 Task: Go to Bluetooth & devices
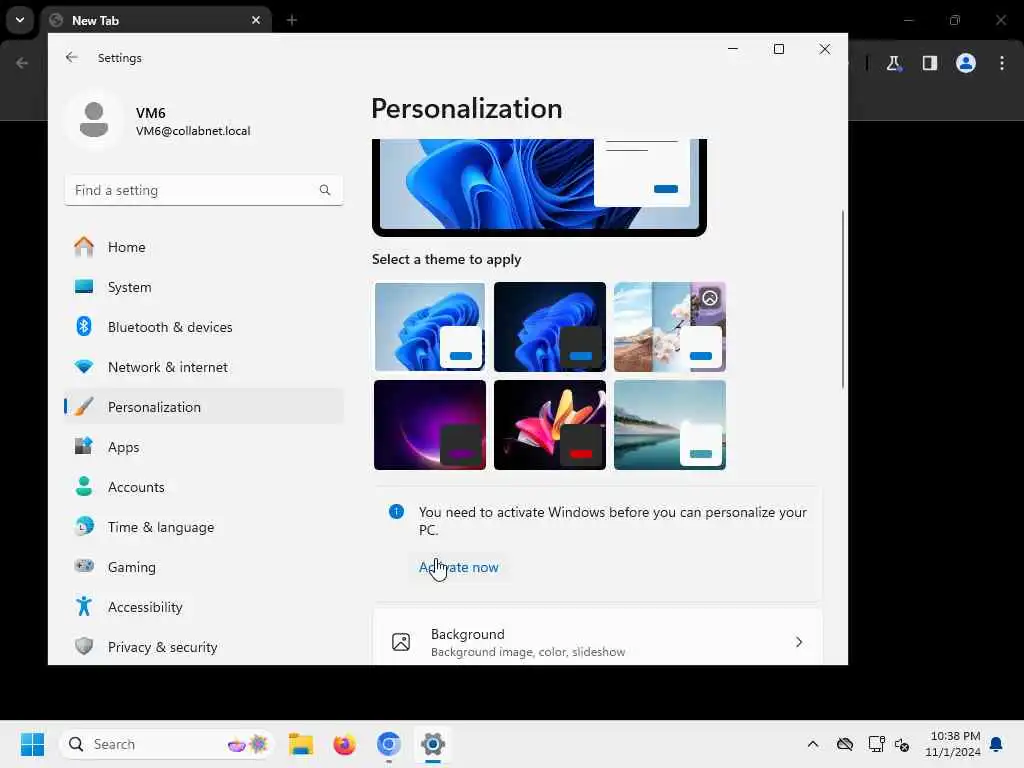click(204, 327)
